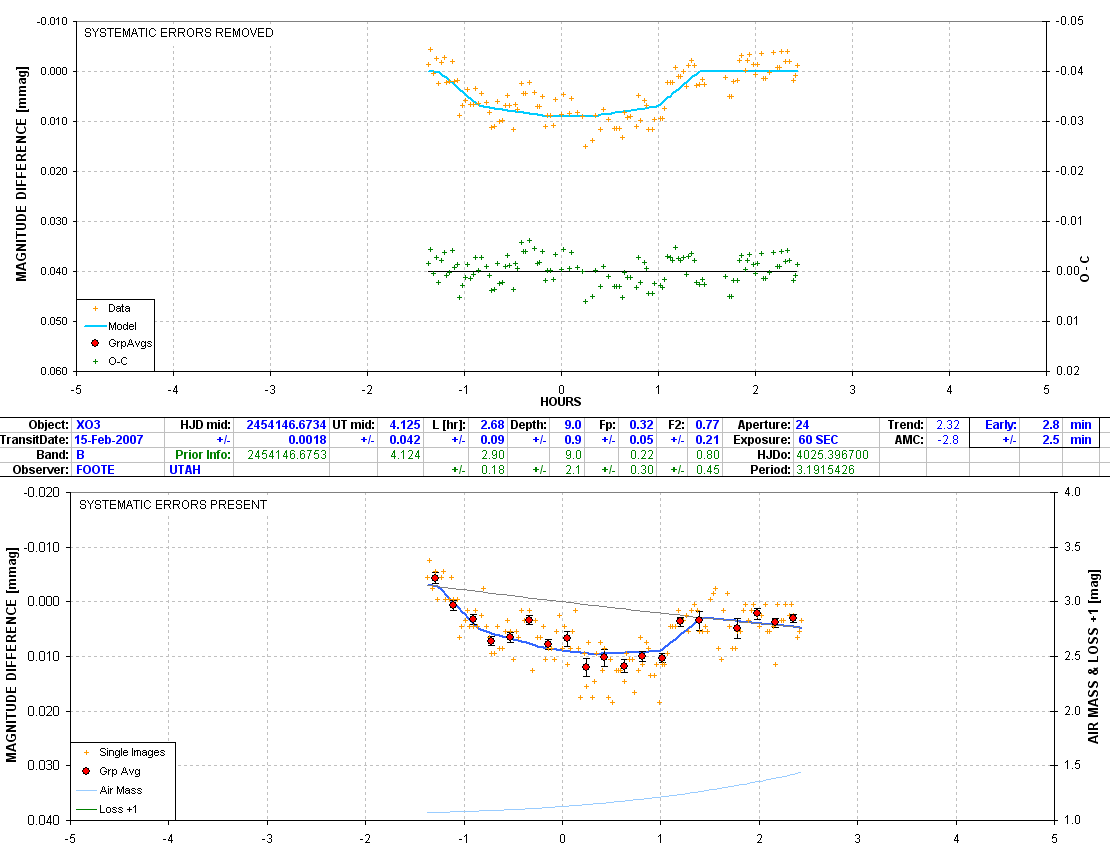
Task: Click the prior length value 2.90
Action: pyautogui.click(x=493, y=455)
